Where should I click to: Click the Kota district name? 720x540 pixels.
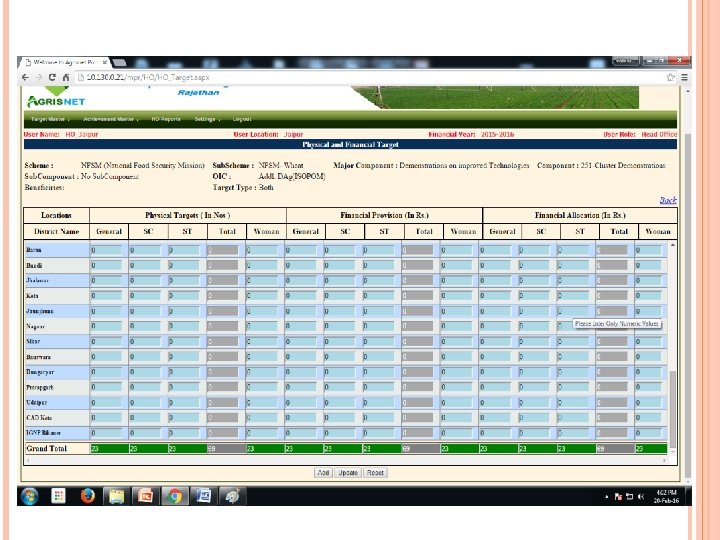[x=32, y=296]
